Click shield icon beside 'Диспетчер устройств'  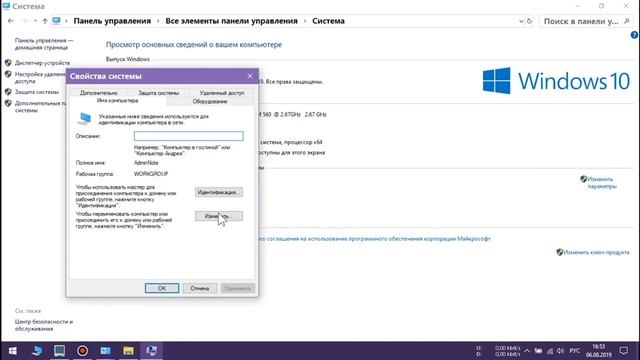click(x=8, y=63)
